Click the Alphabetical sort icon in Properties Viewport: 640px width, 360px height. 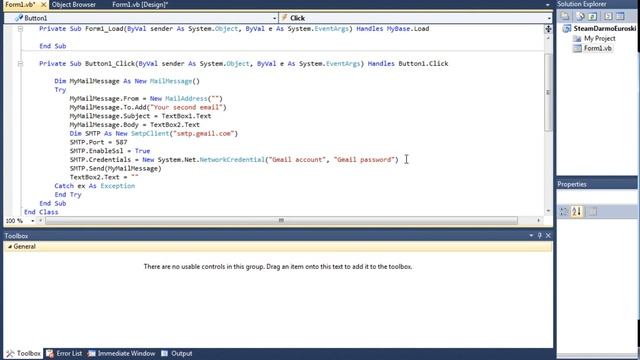(576, 211)
